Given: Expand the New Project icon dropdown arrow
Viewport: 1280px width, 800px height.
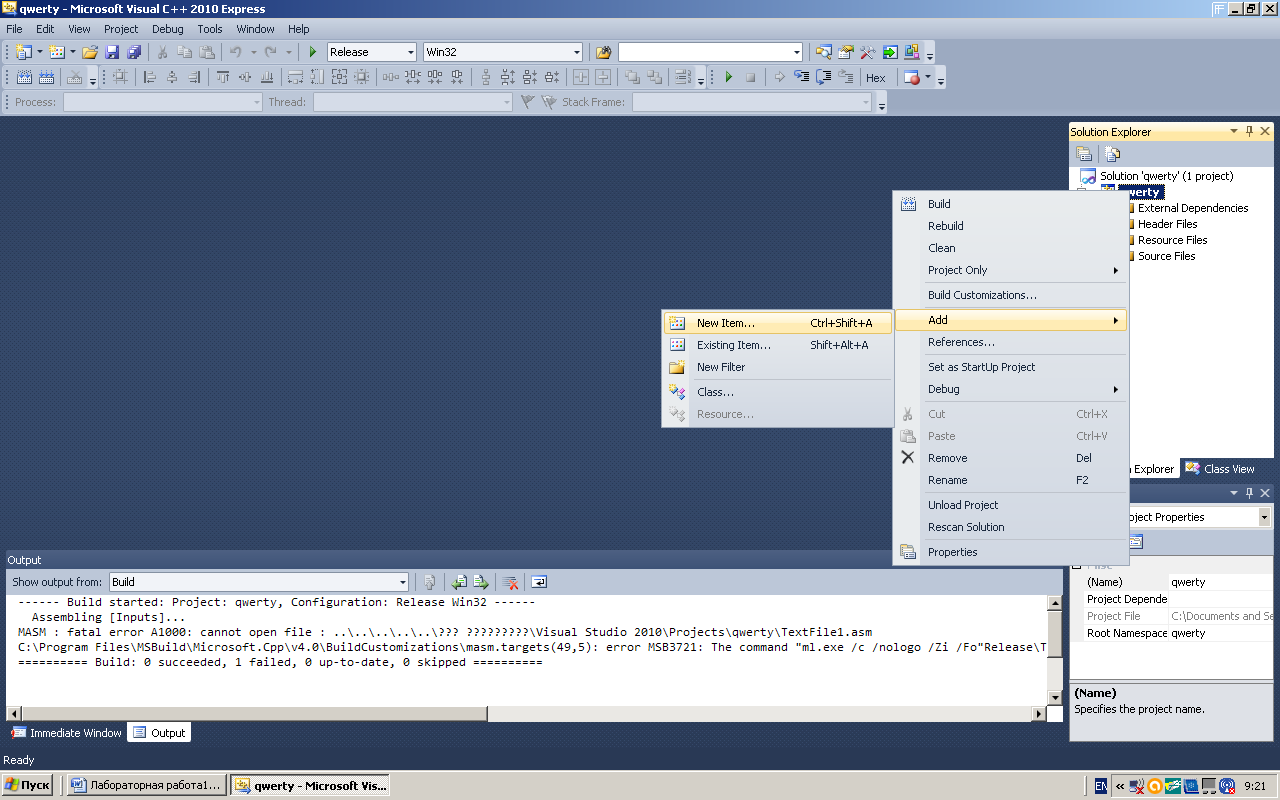Looking at the screenshot, I should [40, 52].
